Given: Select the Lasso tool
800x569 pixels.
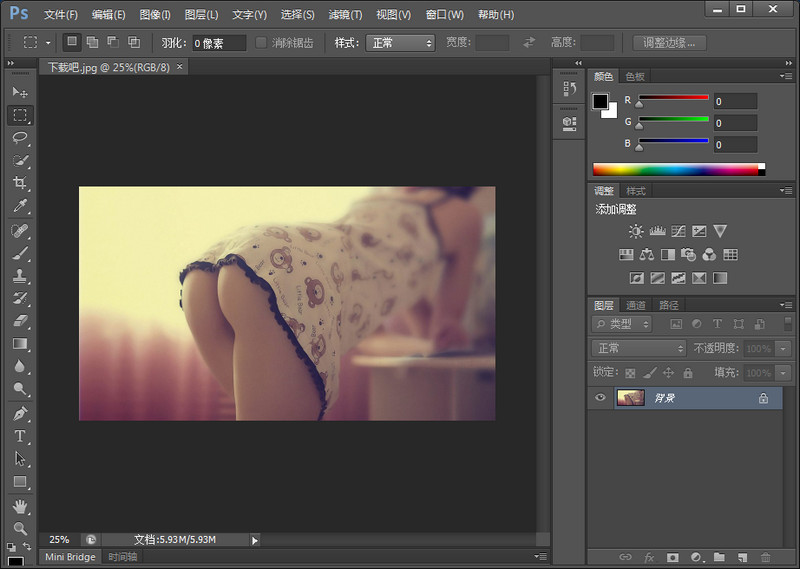Looking at the screenshot, I should tap(20, 138).
